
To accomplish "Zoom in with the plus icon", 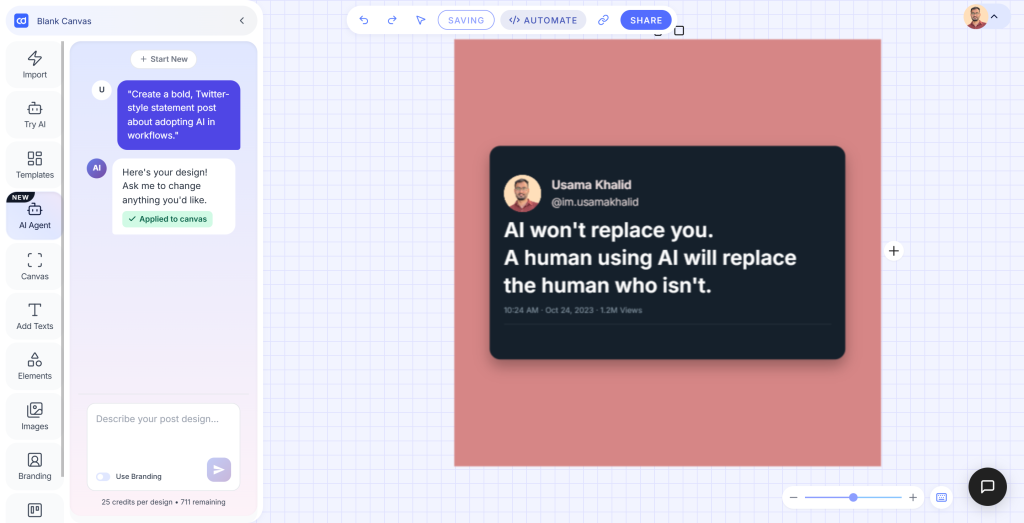I will [x=913, y=498].
